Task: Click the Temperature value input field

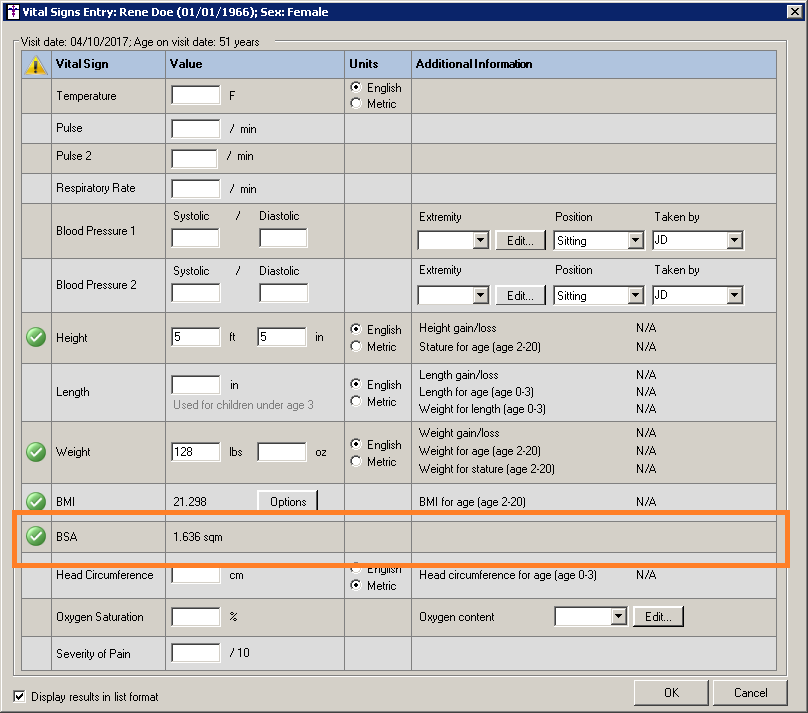Action: point(196,96)
